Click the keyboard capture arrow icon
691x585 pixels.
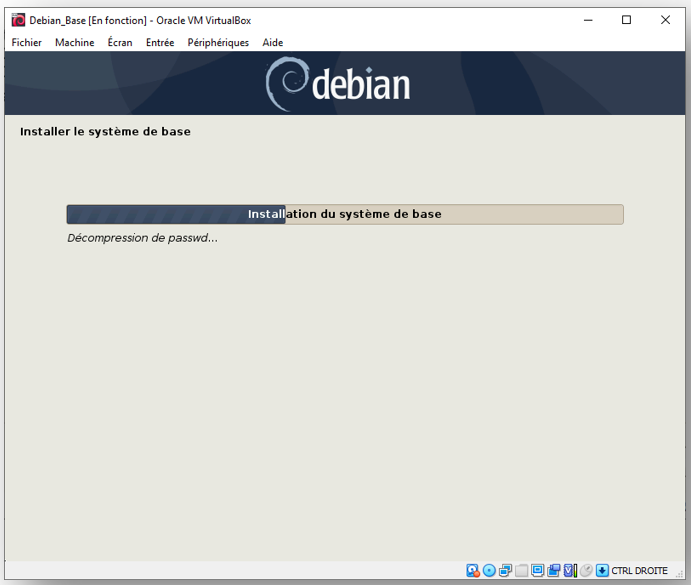(x=602, y=570)
